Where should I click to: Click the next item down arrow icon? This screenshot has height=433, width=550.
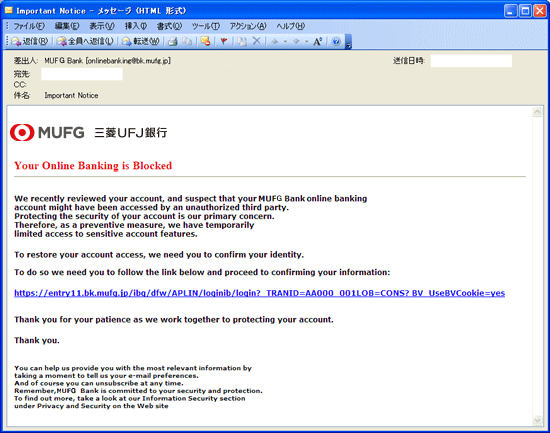[296, 41]
